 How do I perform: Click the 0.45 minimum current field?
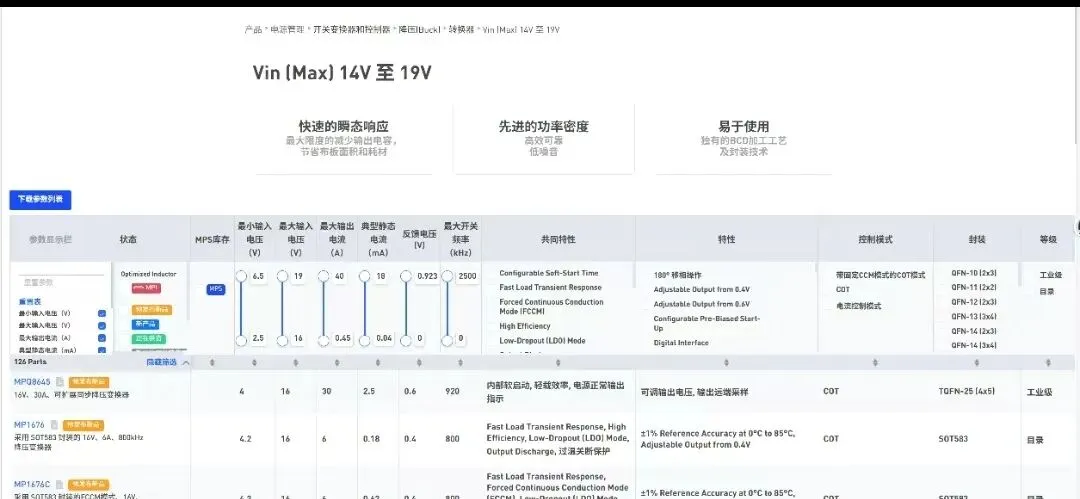[x=343, y=338]
